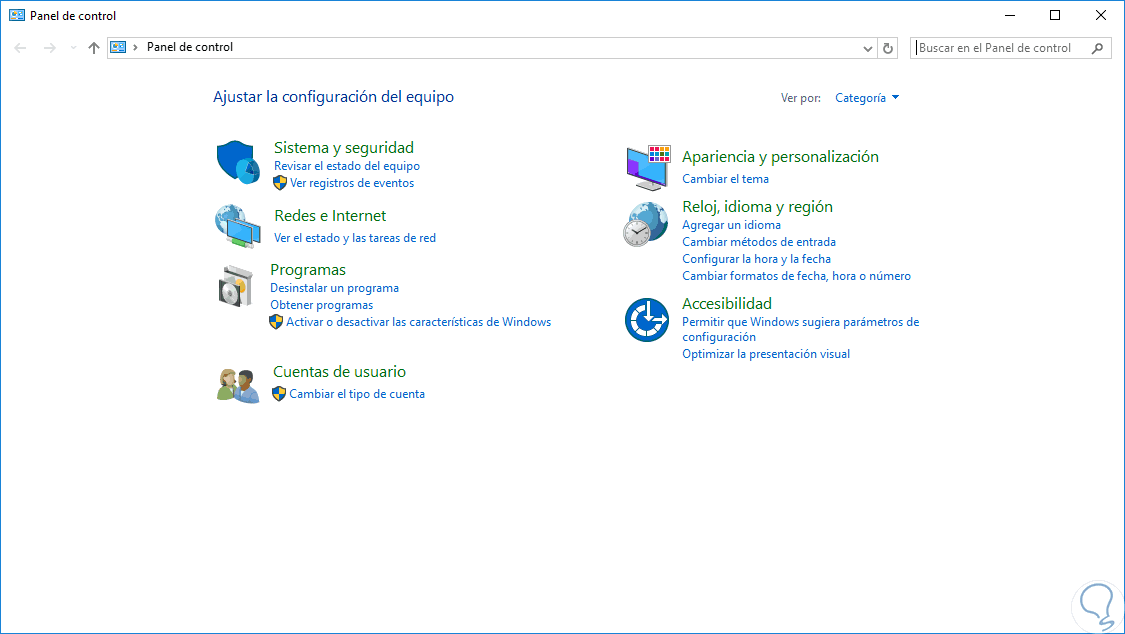The height and width of the screenshot is (634, 1125).
Task: Click Activar o desactivar las características de Windows
Action: click(x=418, y=322)
